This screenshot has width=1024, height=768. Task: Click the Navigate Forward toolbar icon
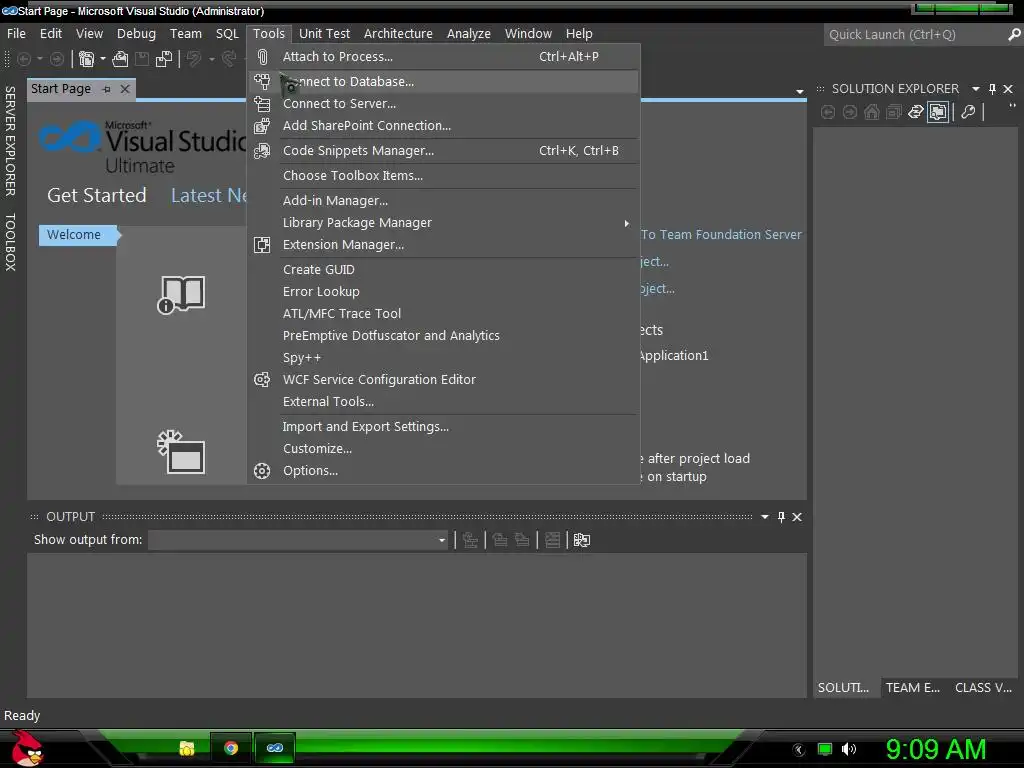pos(57,59)
